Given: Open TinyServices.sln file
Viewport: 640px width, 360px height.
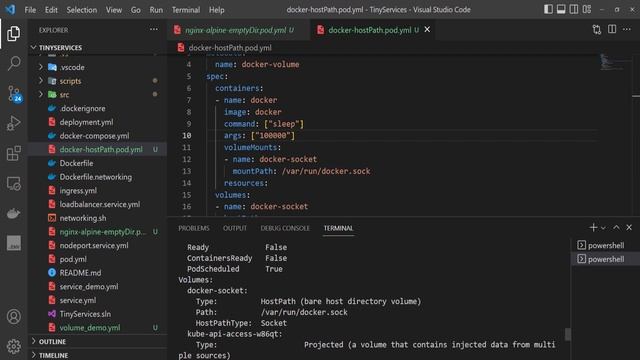Looking at the screenshot, I should pyautogui.click(x=98, y=314).
